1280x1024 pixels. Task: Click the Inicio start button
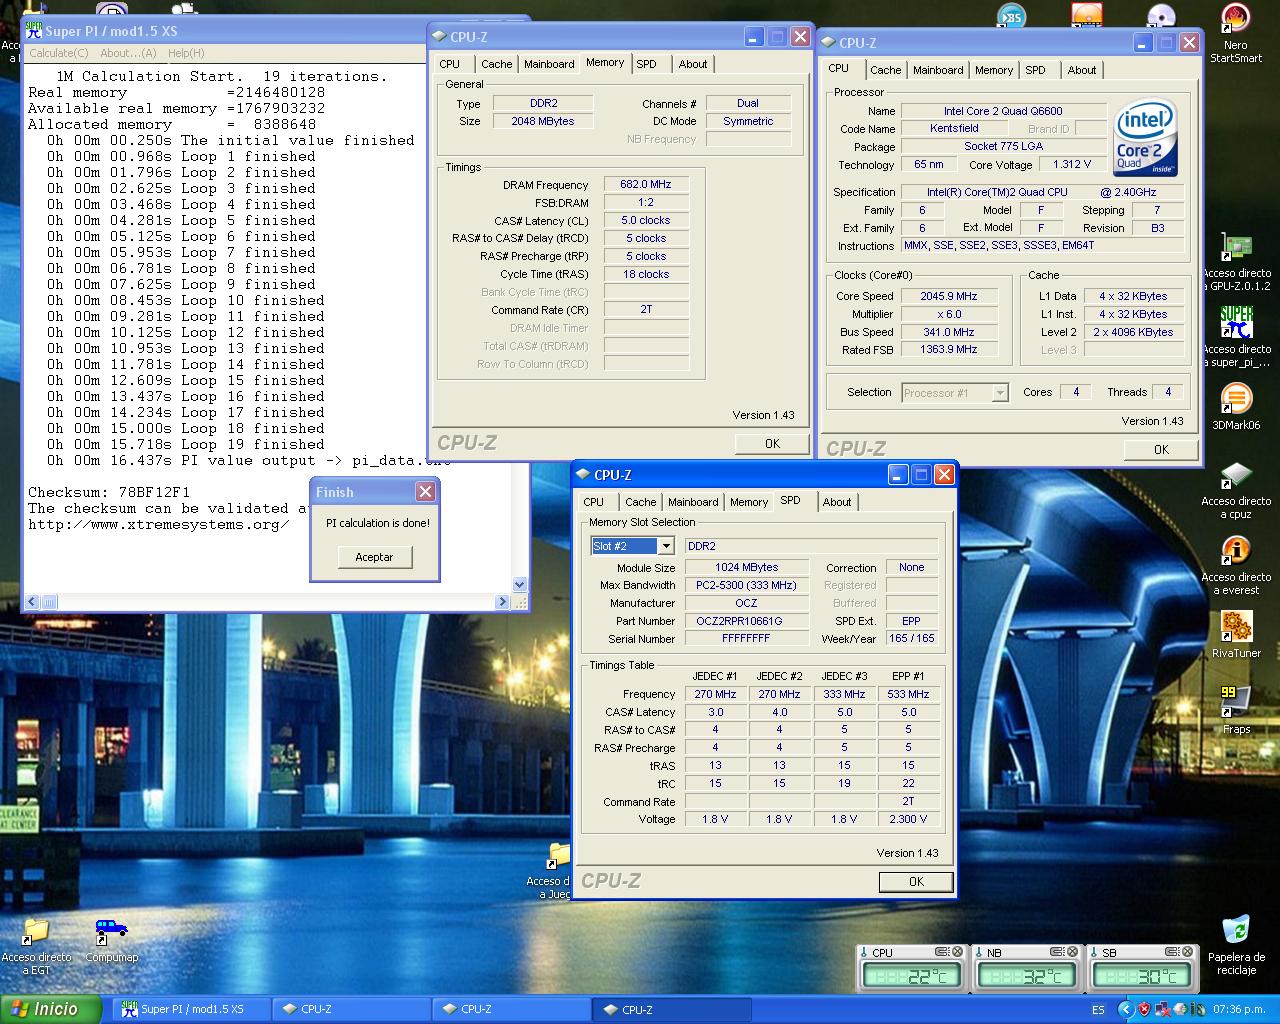click(x=50, y=1009)
